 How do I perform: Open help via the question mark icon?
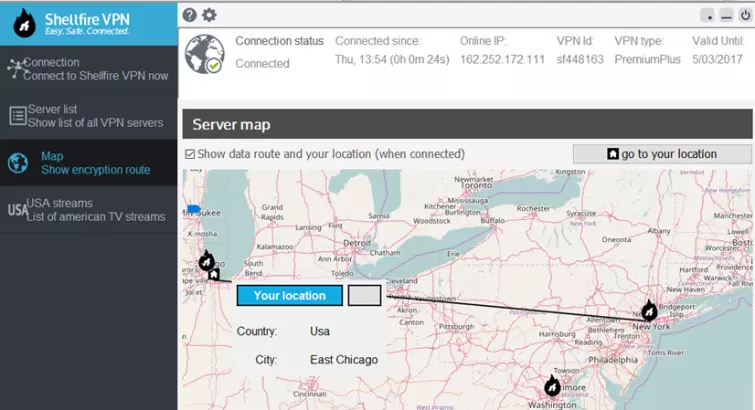pyautogui.click(x=190, y=15)
